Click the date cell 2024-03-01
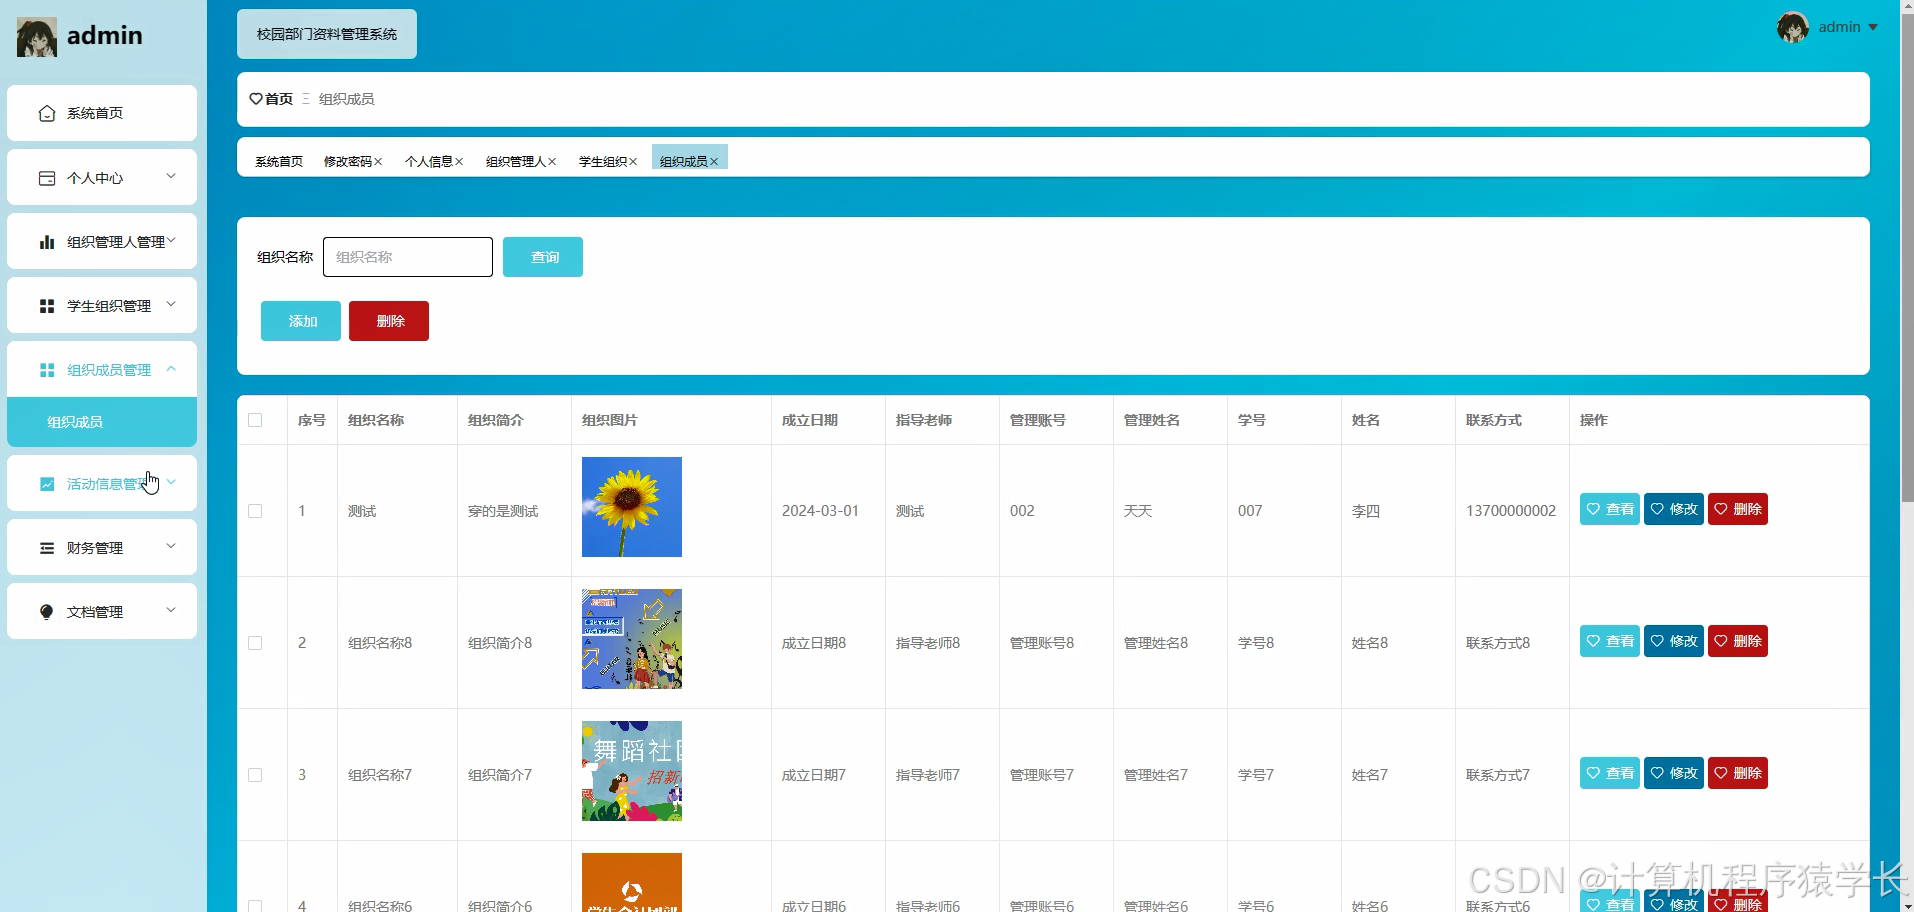This screenshot has height=912, width=1914. 820,511
